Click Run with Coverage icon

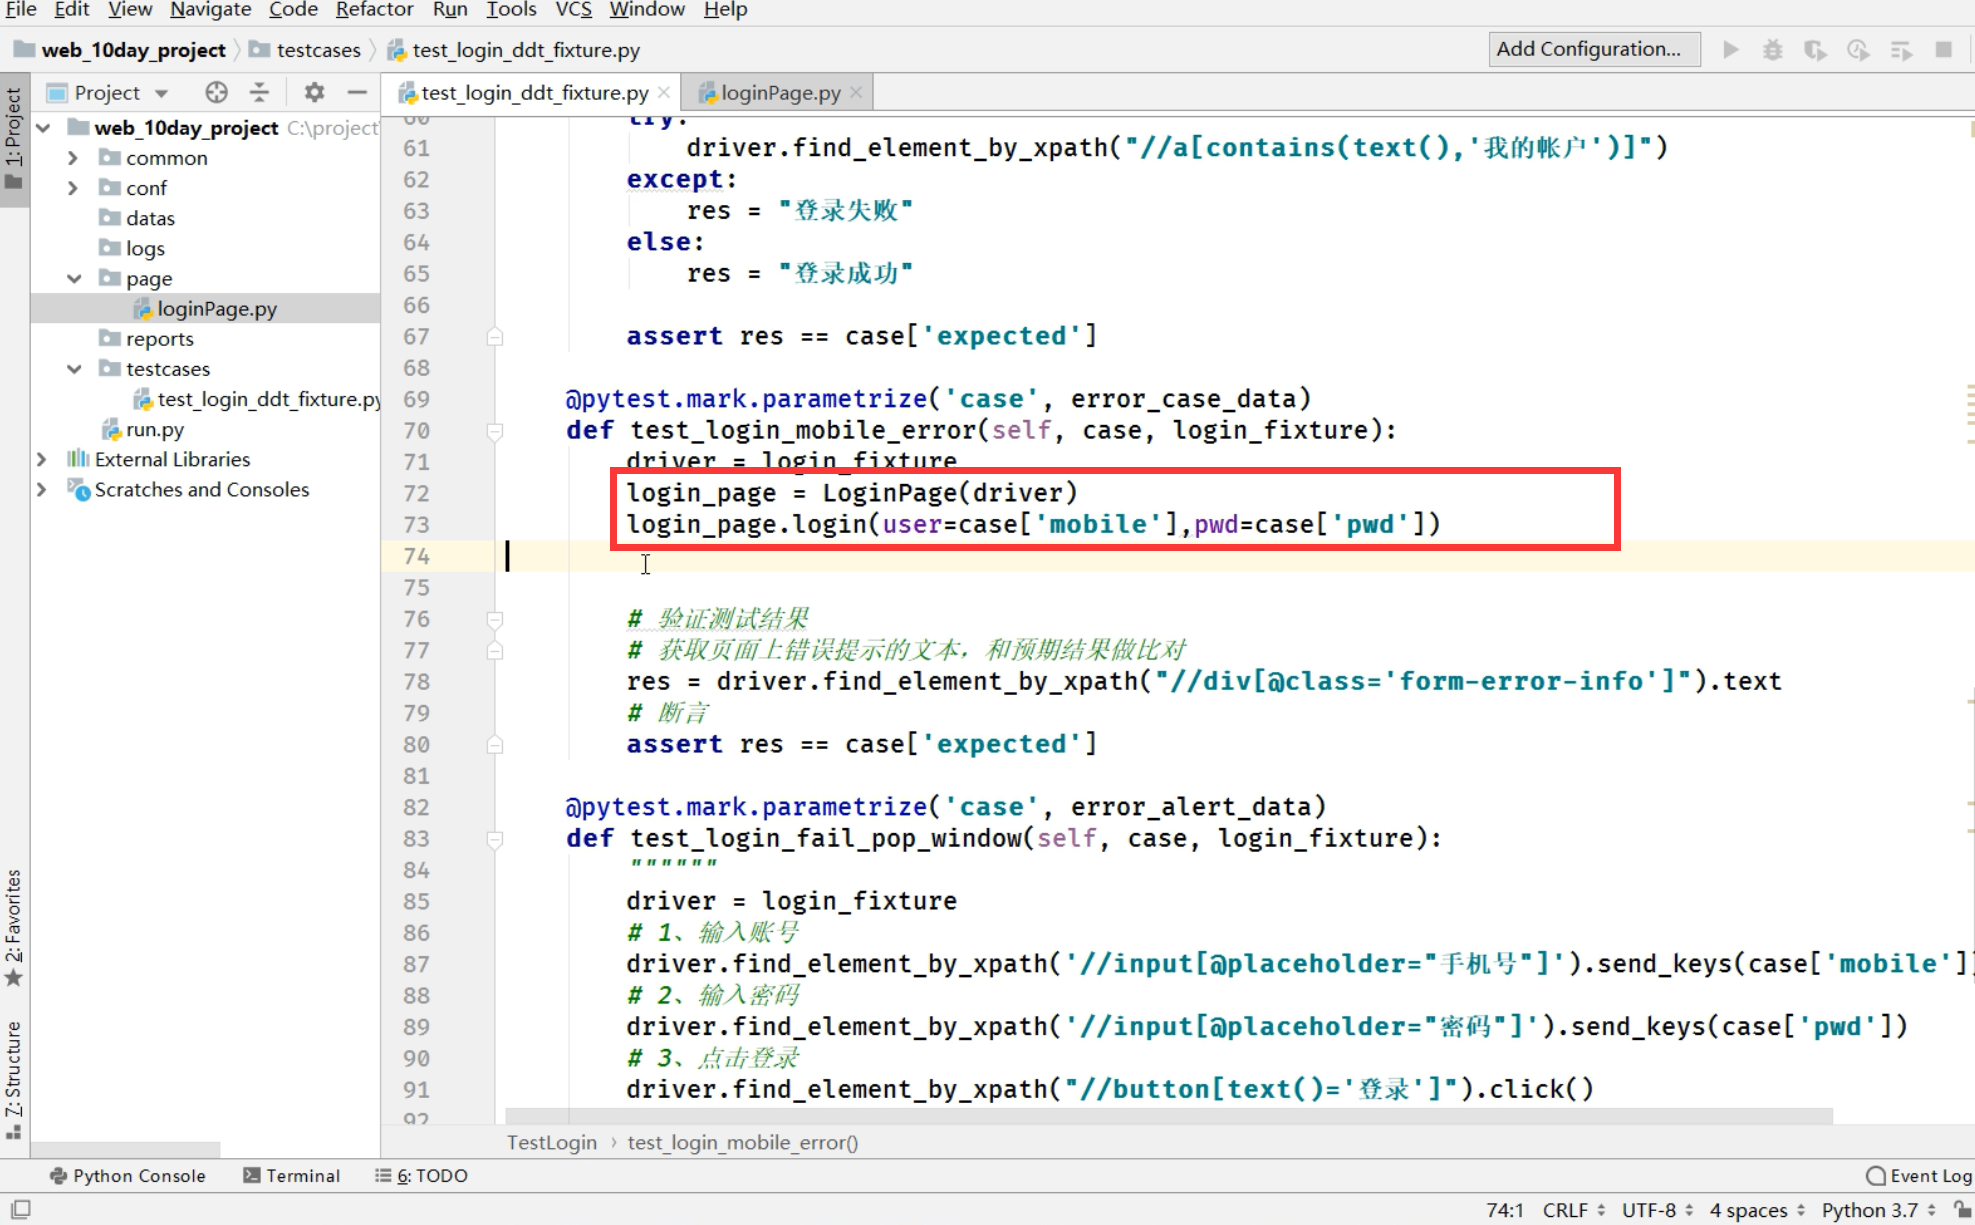[x=1815, y=49]
